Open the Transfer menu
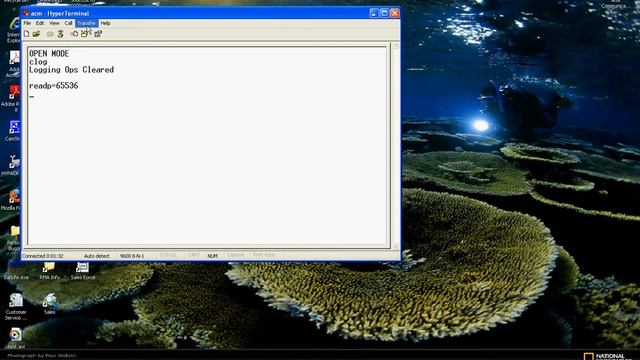This screenshot has height=360, width=640. click(x=87, y=23)
